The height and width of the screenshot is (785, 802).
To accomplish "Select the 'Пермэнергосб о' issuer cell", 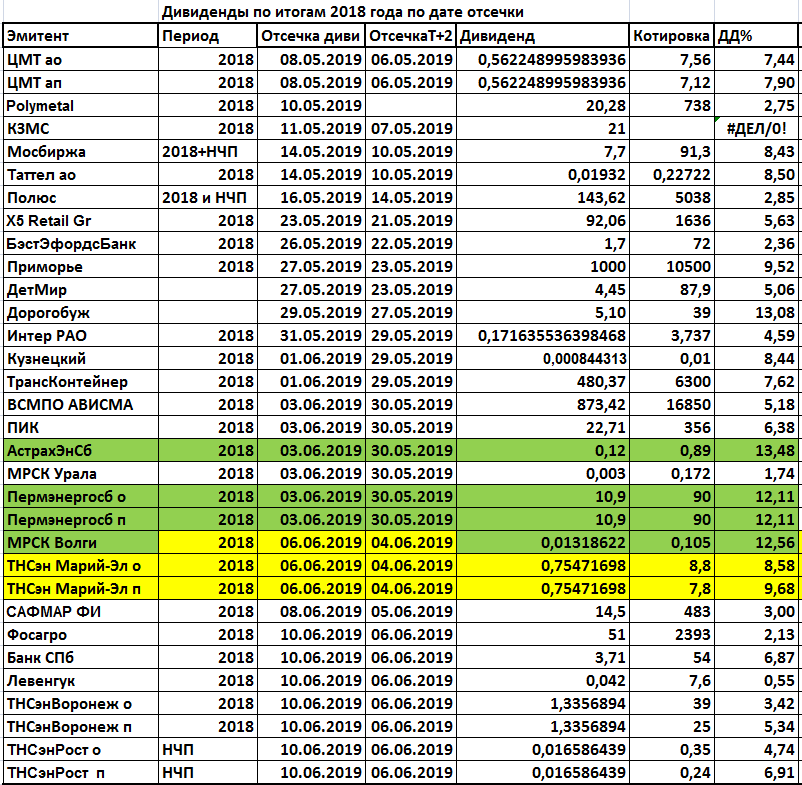I will 81,497.
